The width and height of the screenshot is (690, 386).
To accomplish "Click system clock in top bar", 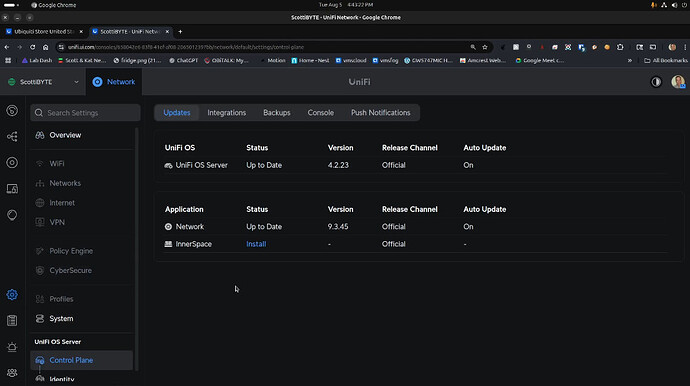I will [x=345, y=5].
